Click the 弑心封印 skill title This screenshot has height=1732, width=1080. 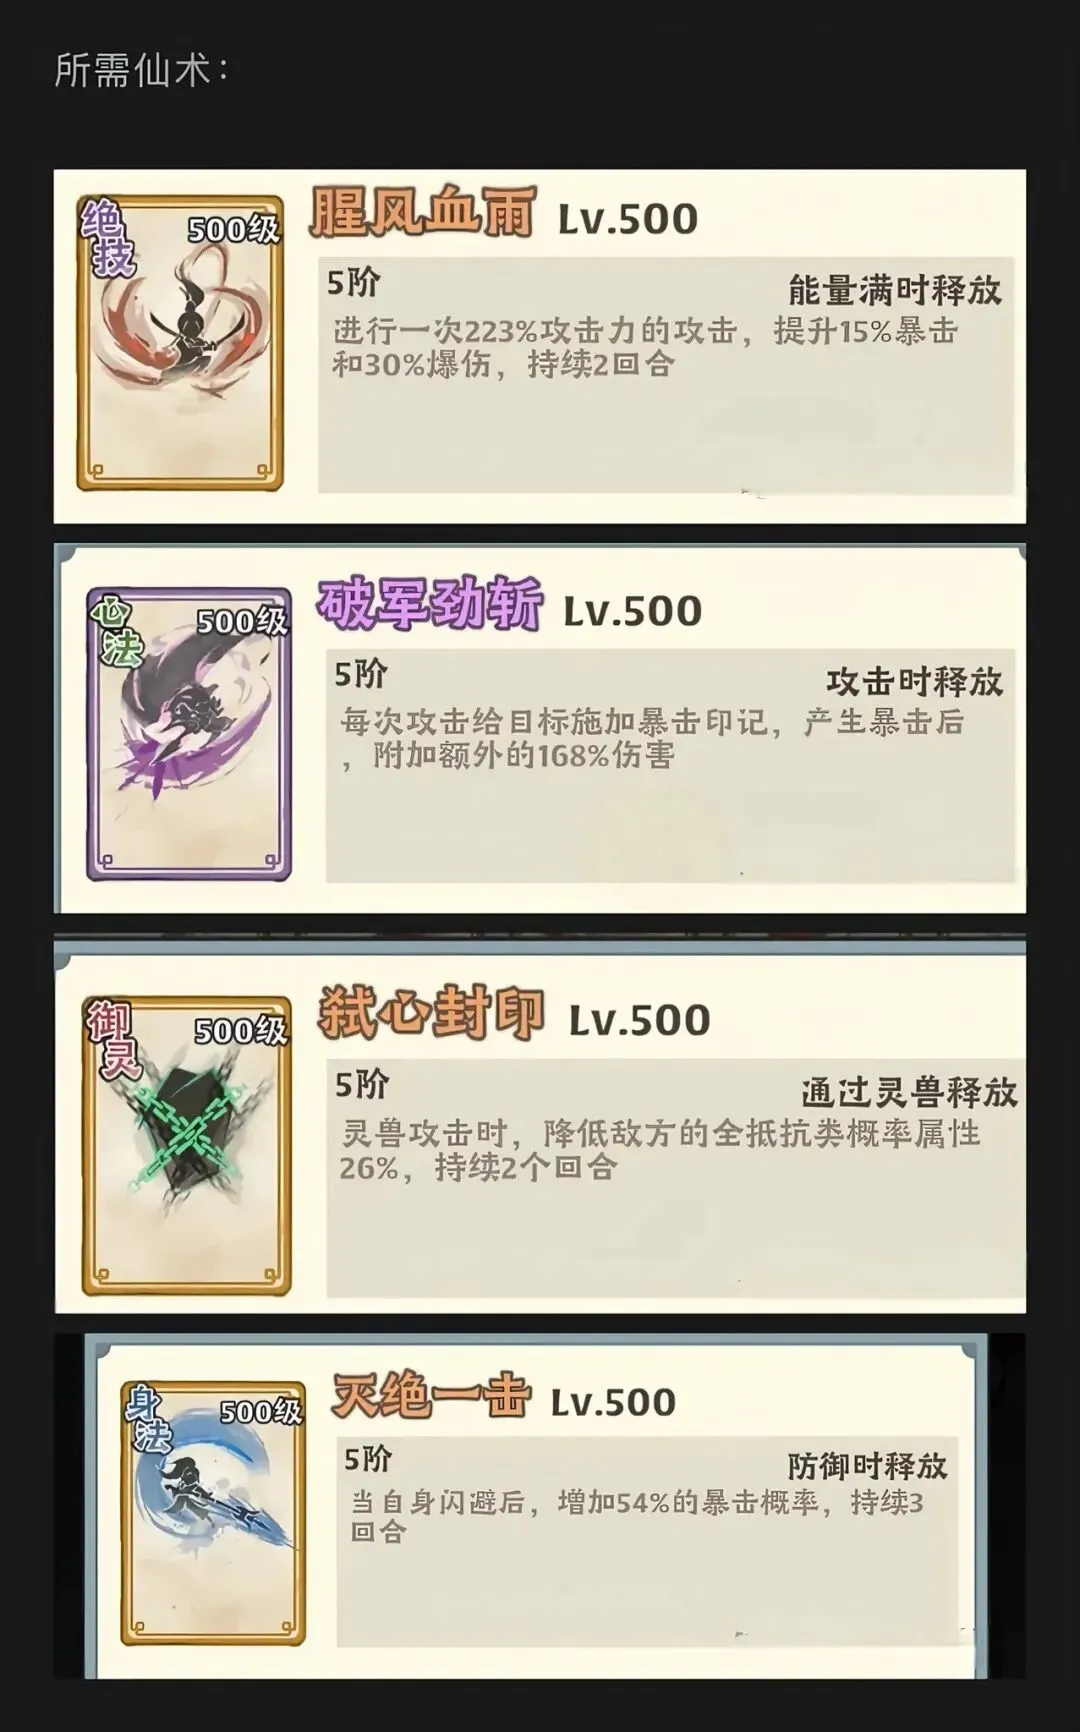tap(431, 1013)
